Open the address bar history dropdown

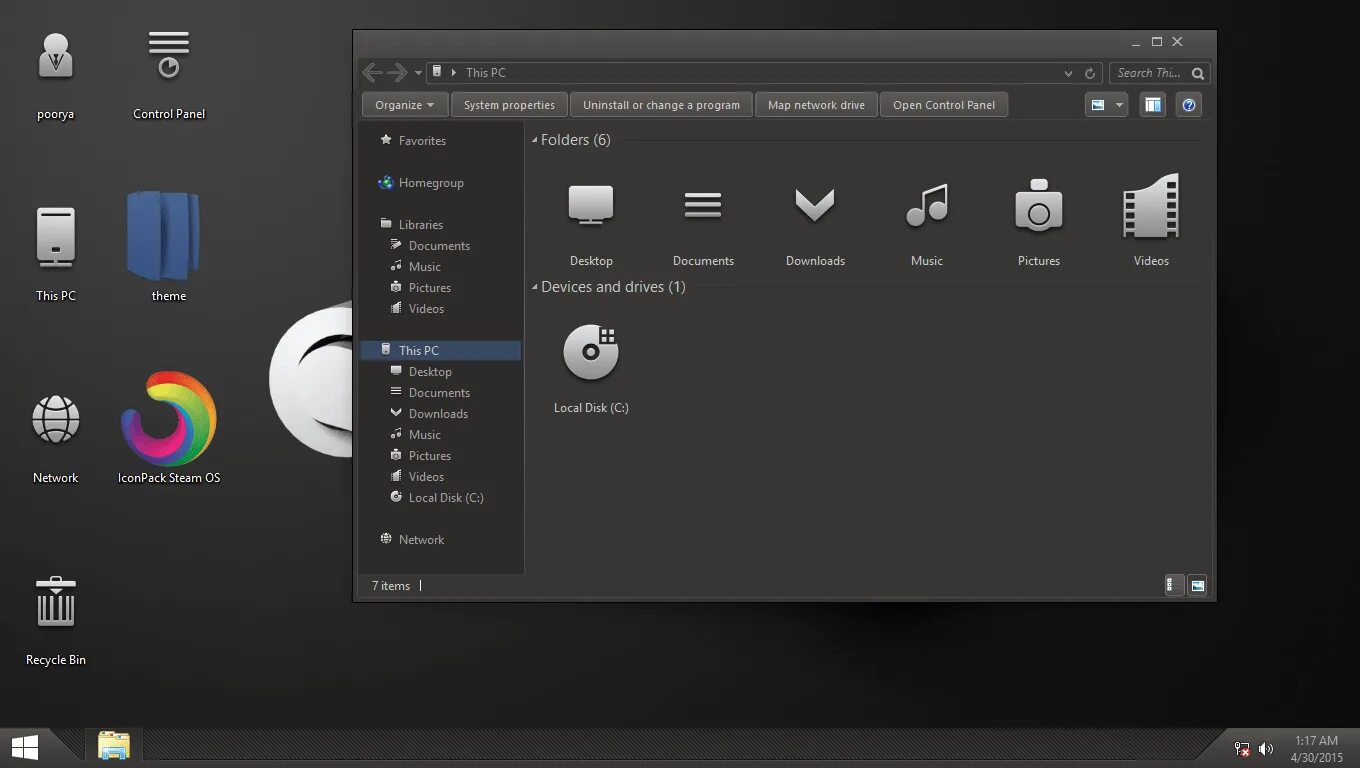[1068, 72]
